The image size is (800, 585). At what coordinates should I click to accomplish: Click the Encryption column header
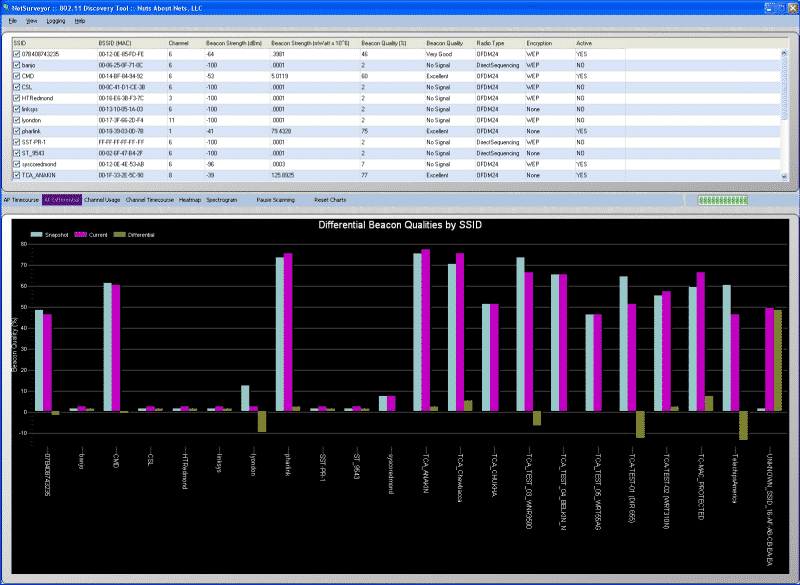[539, 43]
